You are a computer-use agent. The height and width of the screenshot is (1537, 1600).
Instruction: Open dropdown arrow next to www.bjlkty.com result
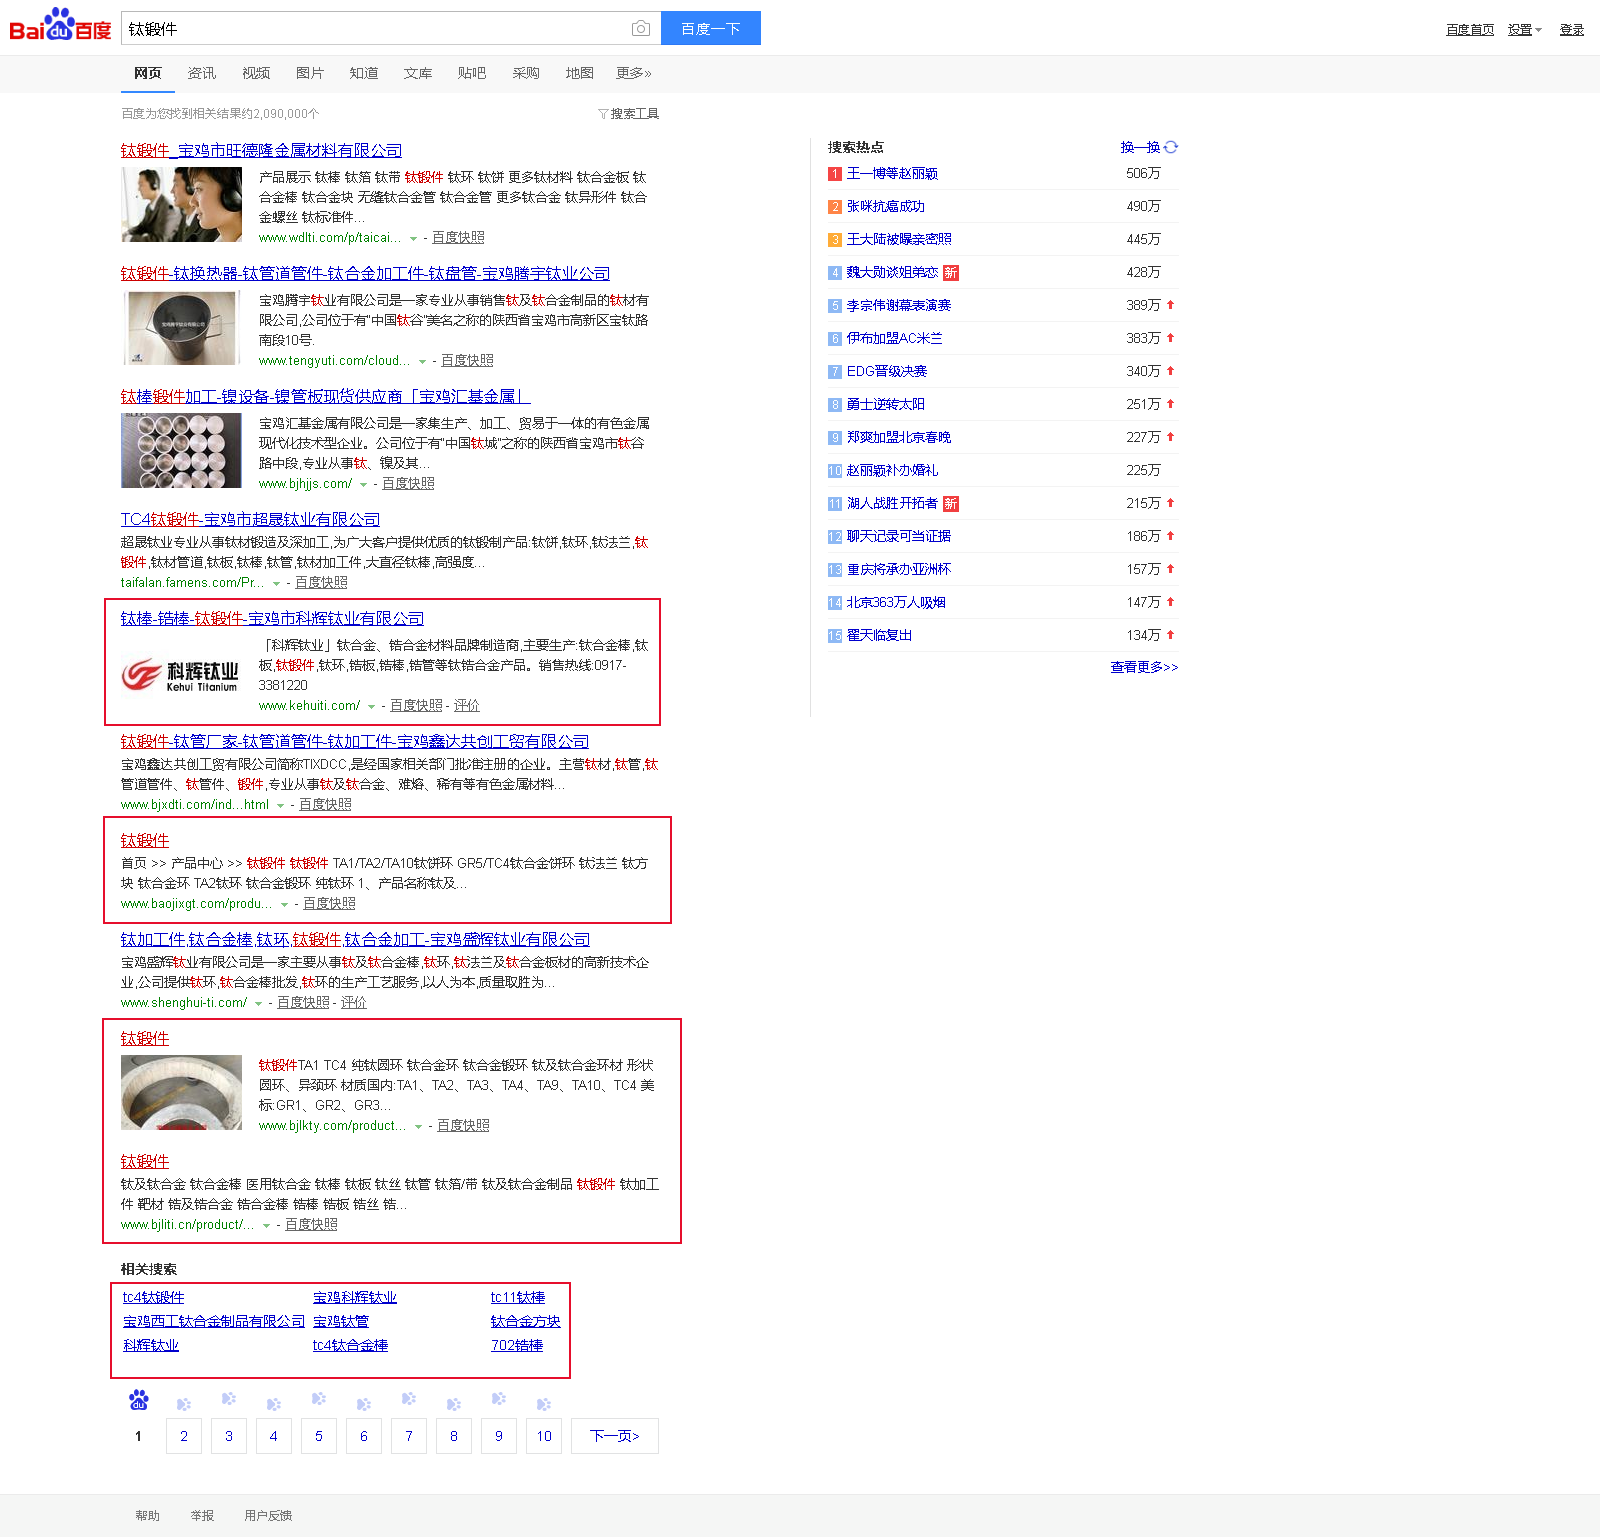tap(419, 1127)
